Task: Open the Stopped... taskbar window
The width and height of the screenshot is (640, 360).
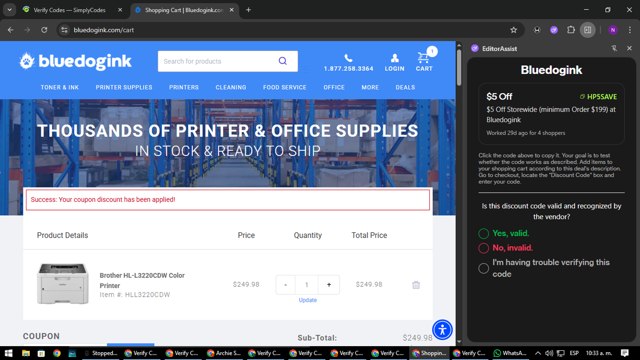Action: (x=100, y=353)
